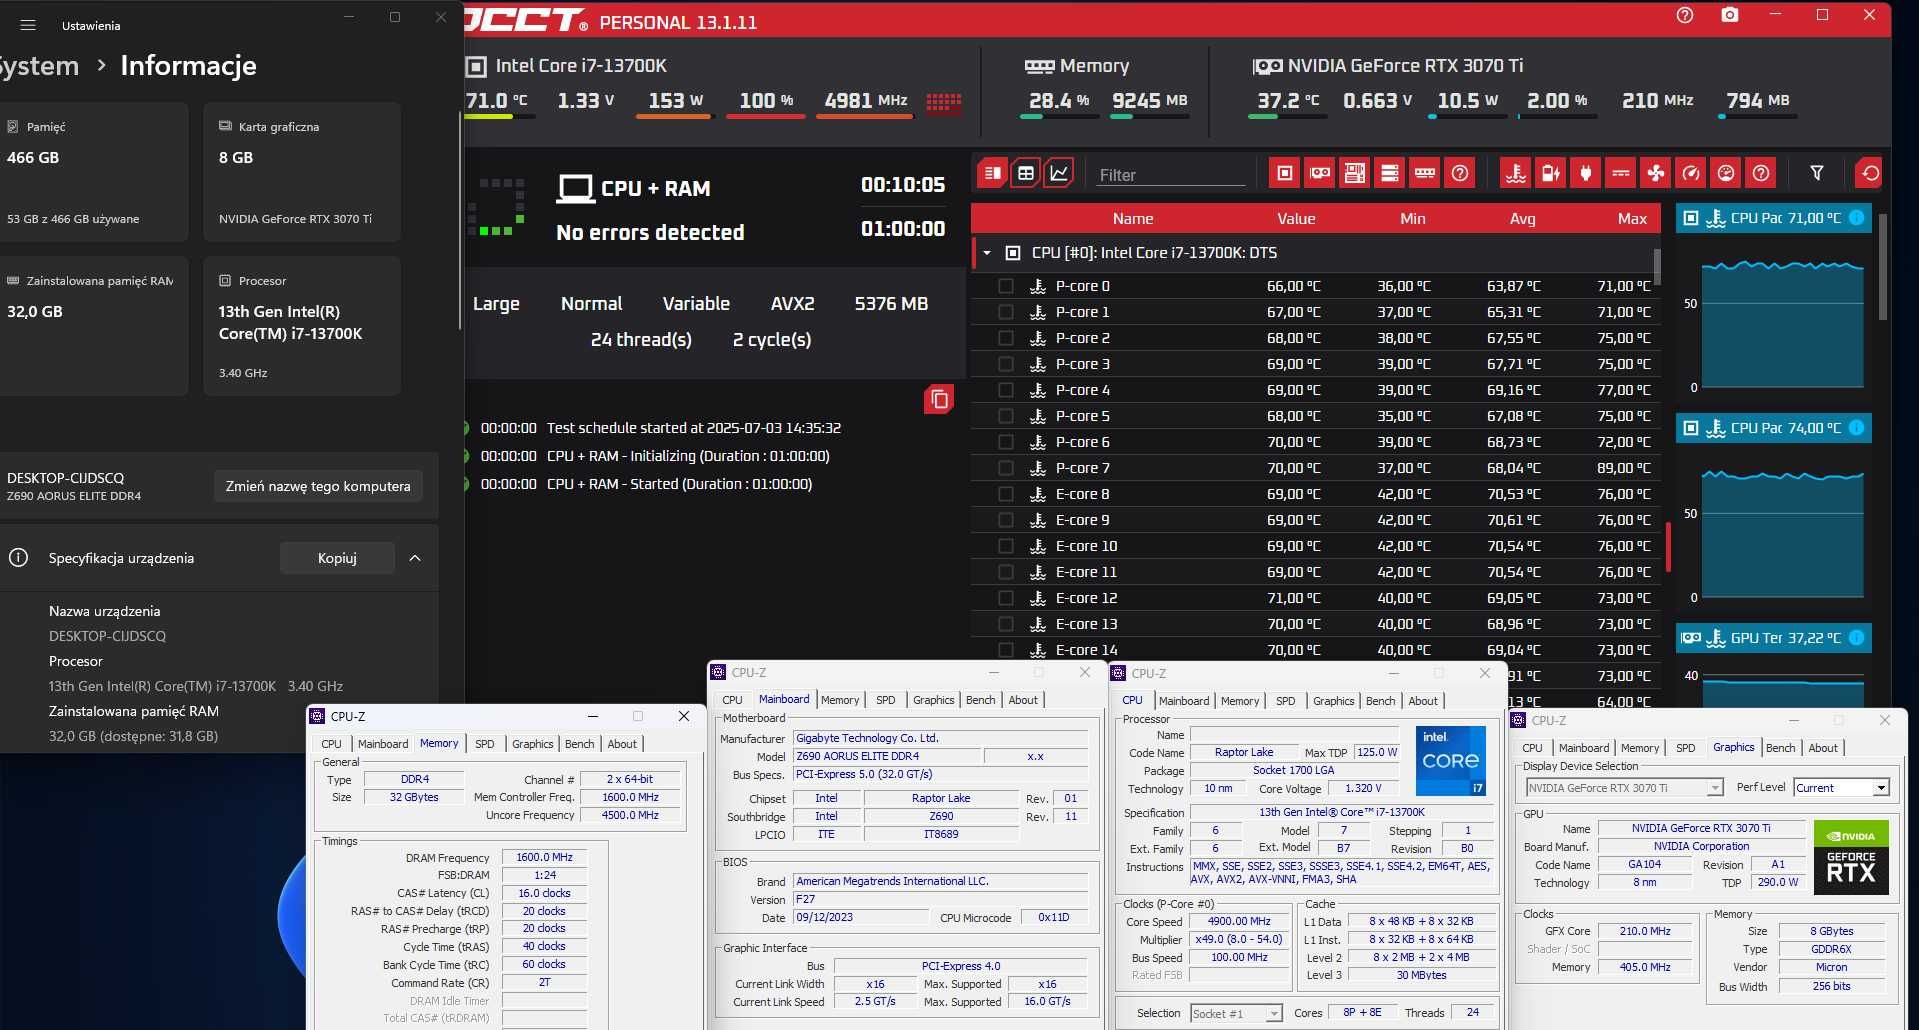The height and width of the screenshot is (1030, 1919).
Task: Tick the E-core 12 checkbox
Action: [x=1006, y=598]
